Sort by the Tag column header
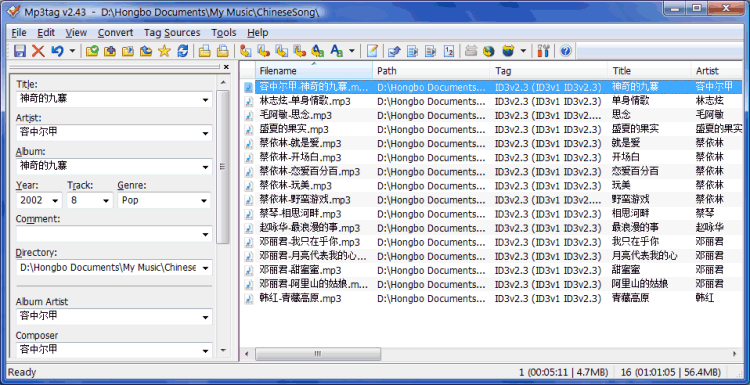750x385 pixels. pos(549,71)
